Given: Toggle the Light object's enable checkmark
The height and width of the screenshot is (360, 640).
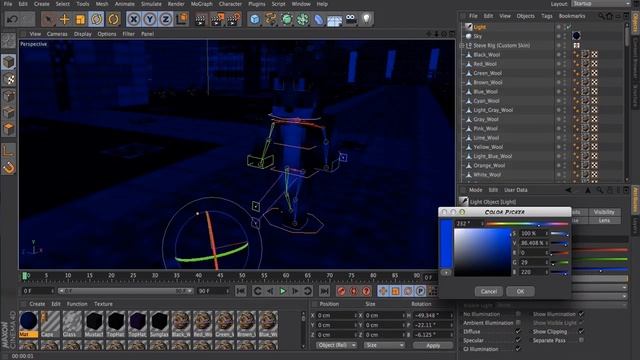Looking at the screenshot, I should [569, 27].
